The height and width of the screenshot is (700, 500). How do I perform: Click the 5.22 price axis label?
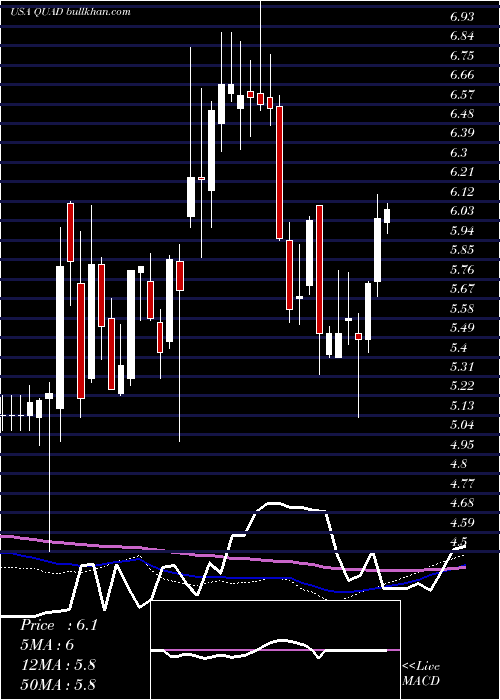462,385
